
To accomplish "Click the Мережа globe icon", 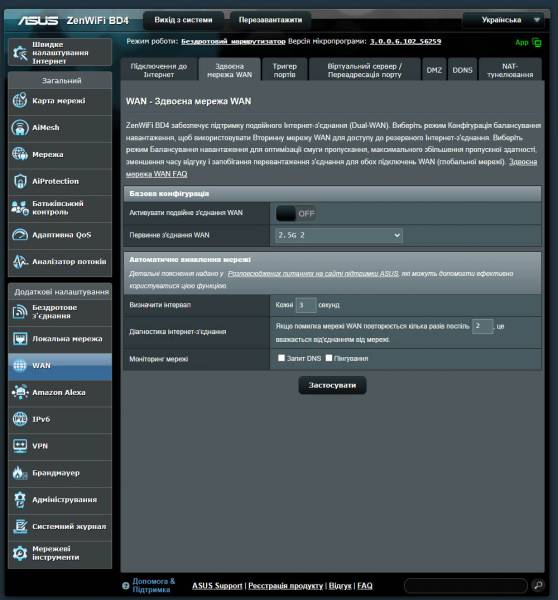I will click(20, 154).
